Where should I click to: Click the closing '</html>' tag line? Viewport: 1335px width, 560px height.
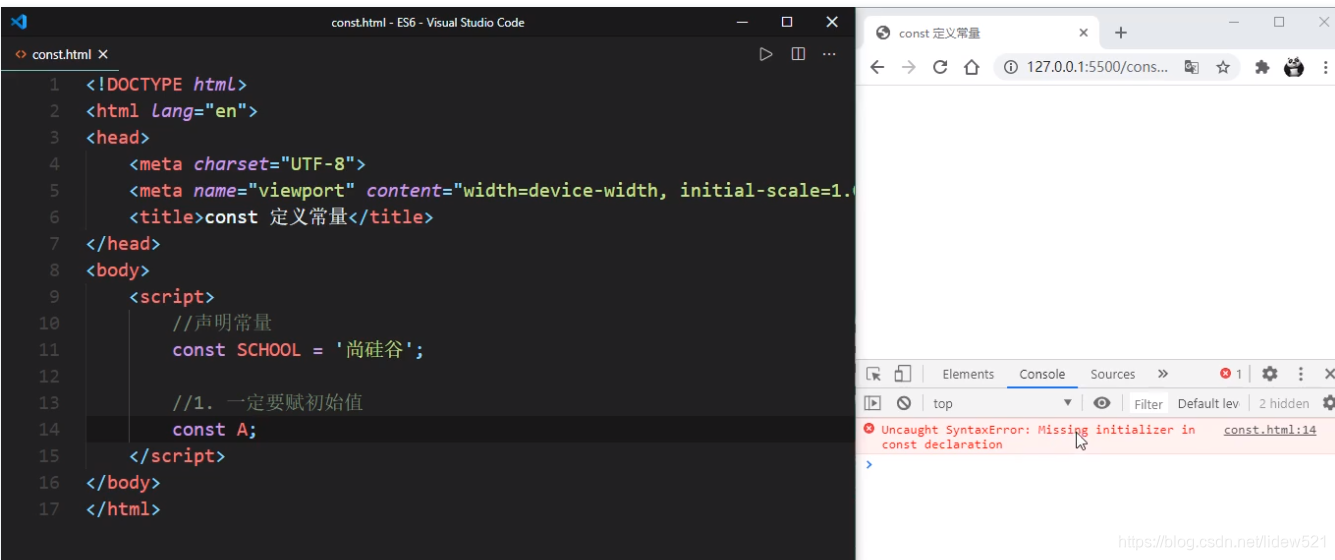click(x=123, y=509)
